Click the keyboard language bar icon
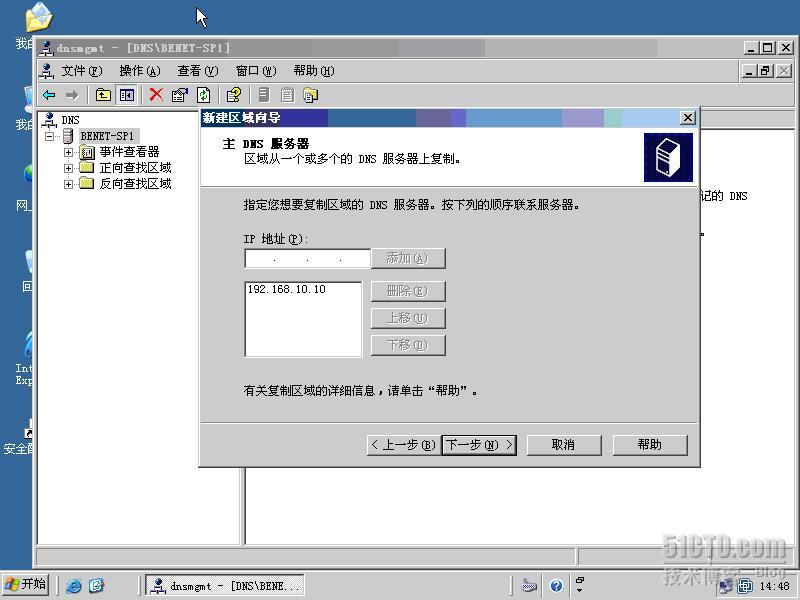Image resolution: width=800 pixels, height=600 pixels. [529, 585]
